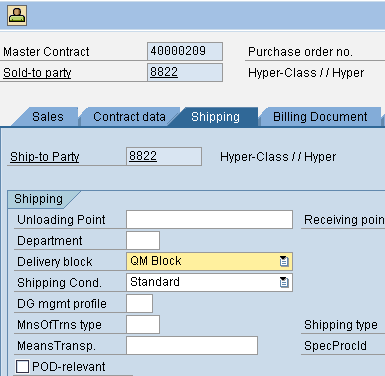
Task: Click the Ship-to Party 8822 field
Action: tap(164, 156)
